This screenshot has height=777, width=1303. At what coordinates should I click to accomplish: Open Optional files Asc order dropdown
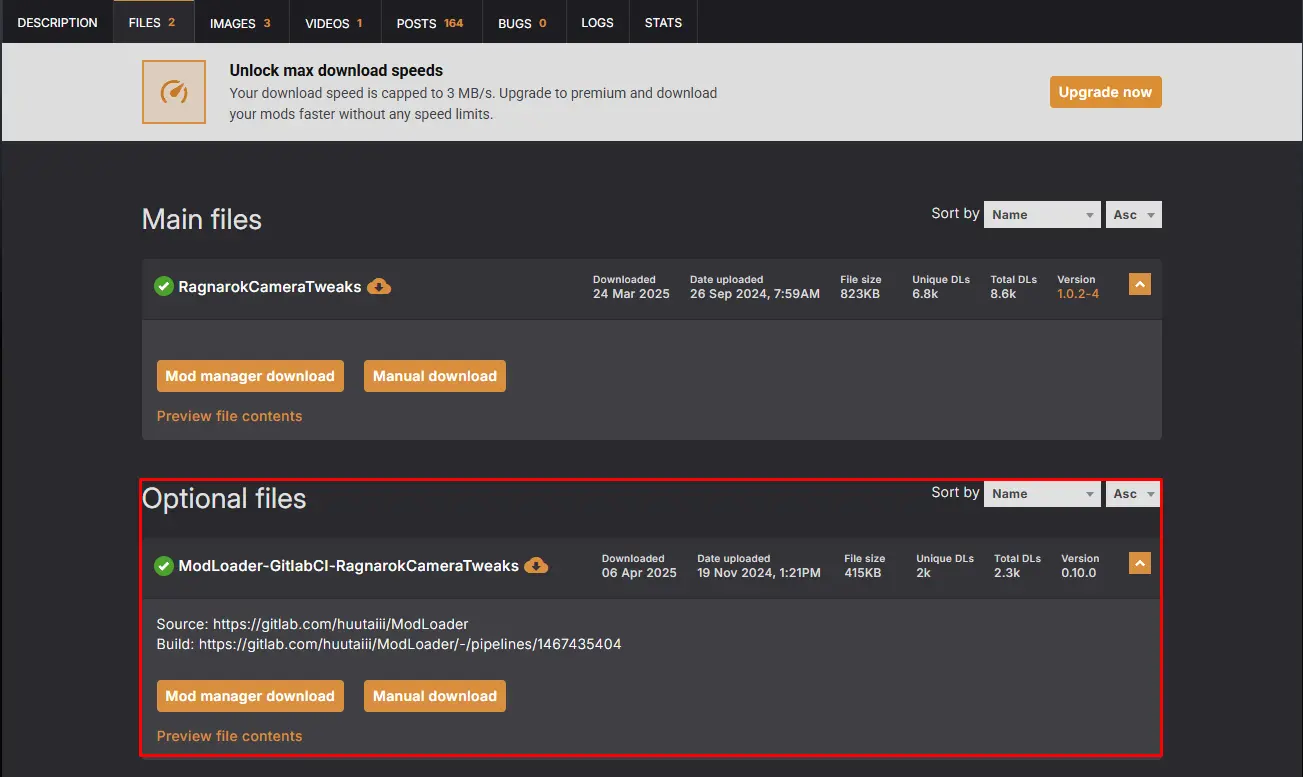(1134, 493)
